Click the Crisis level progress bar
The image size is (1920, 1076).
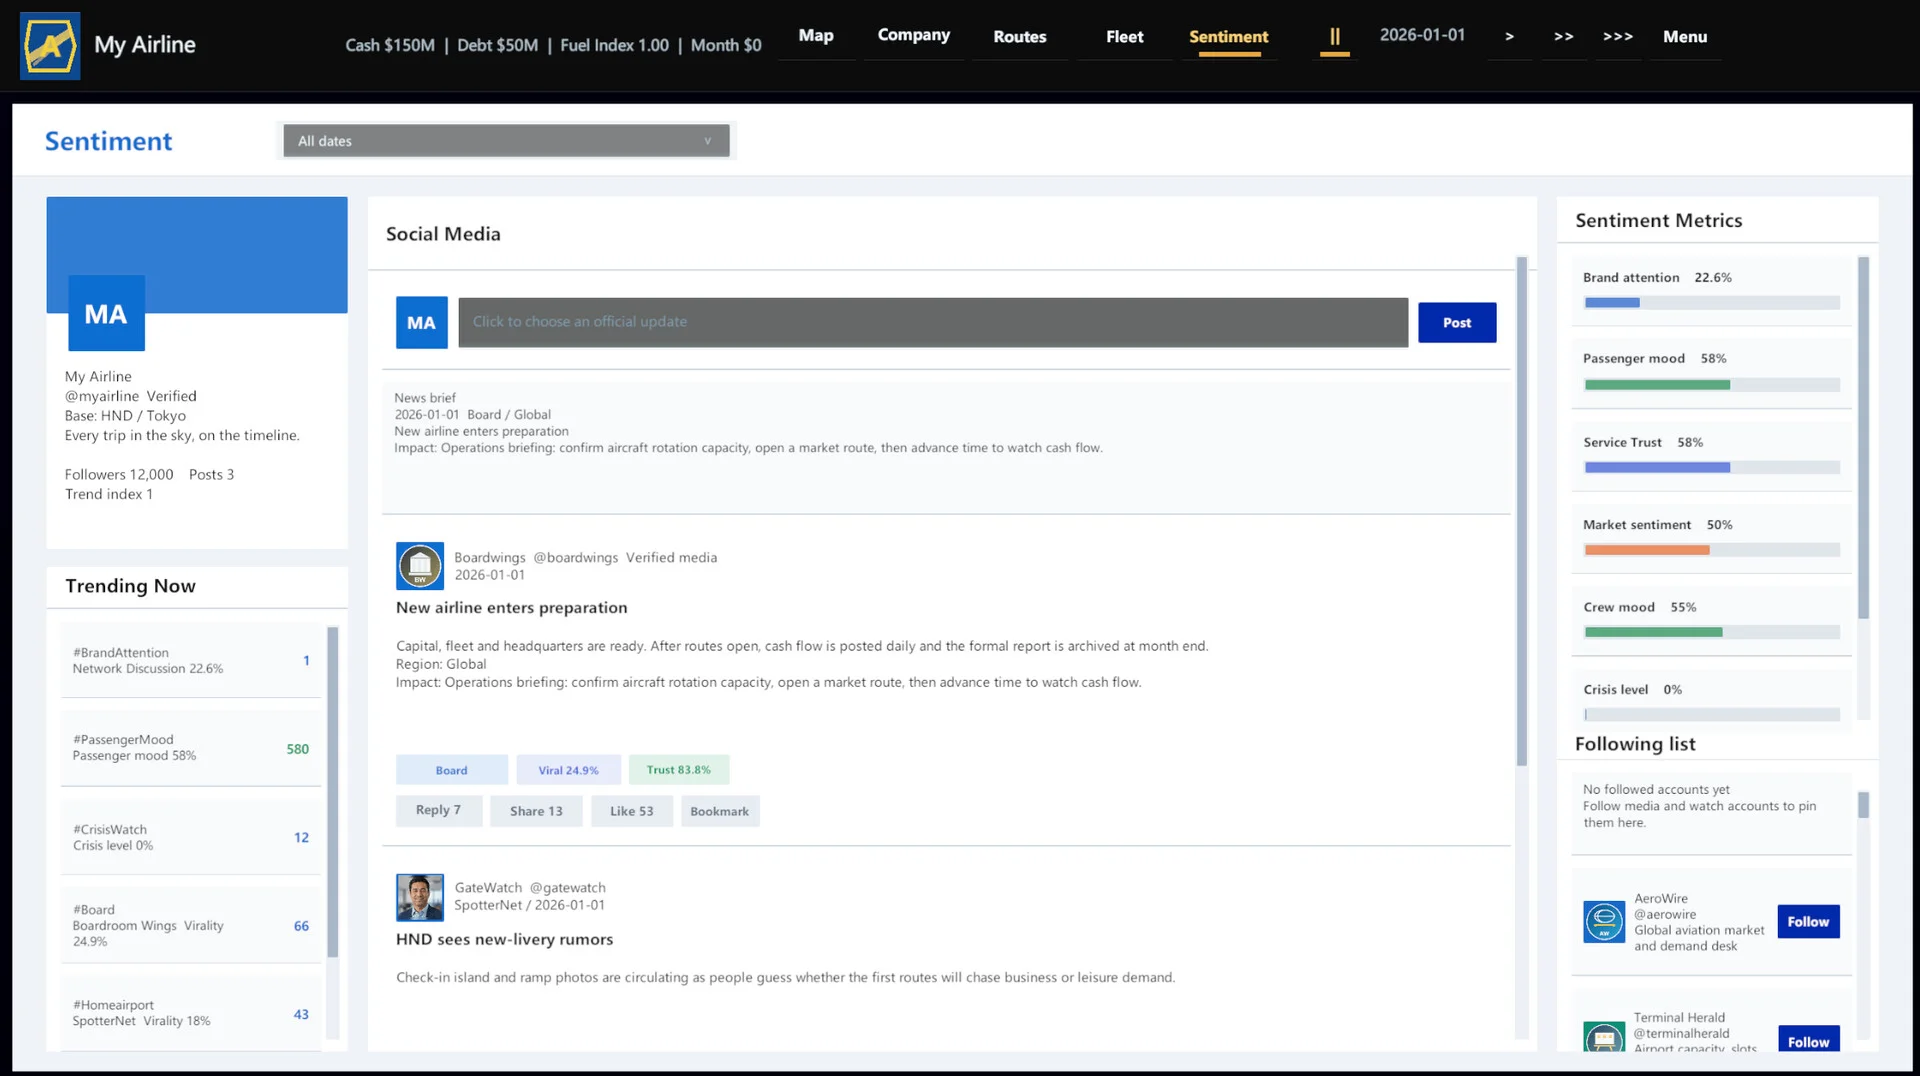tap(1712, 714)
